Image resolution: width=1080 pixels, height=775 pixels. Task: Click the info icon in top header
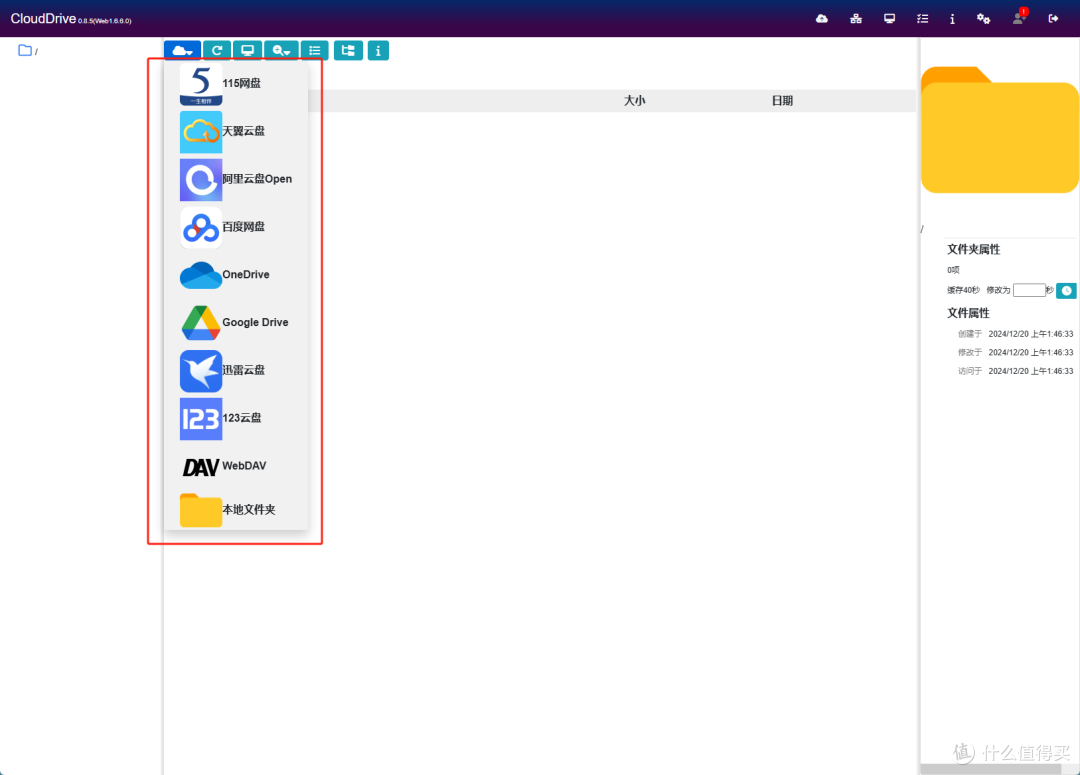click(x=953, y=19)
